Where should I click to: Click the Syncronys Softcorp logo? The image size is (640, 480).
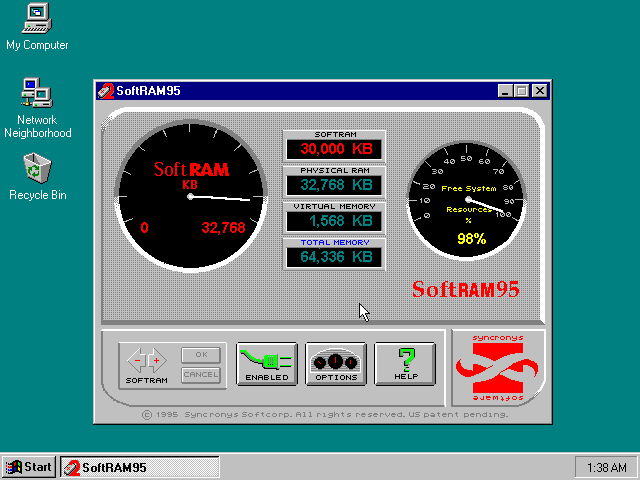tap(498, 368)
